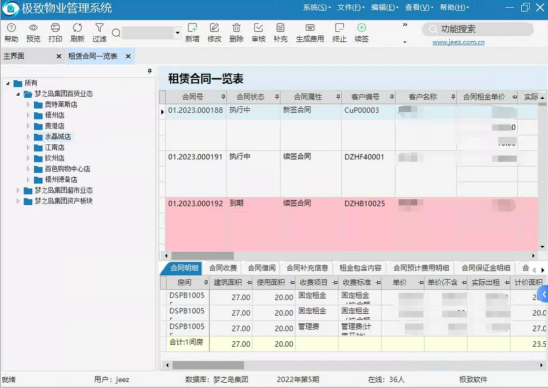Viewport: 548px width, 388px height.
Task: Click the 过滤 filter funnel icon
Action: tap(99, 28)
